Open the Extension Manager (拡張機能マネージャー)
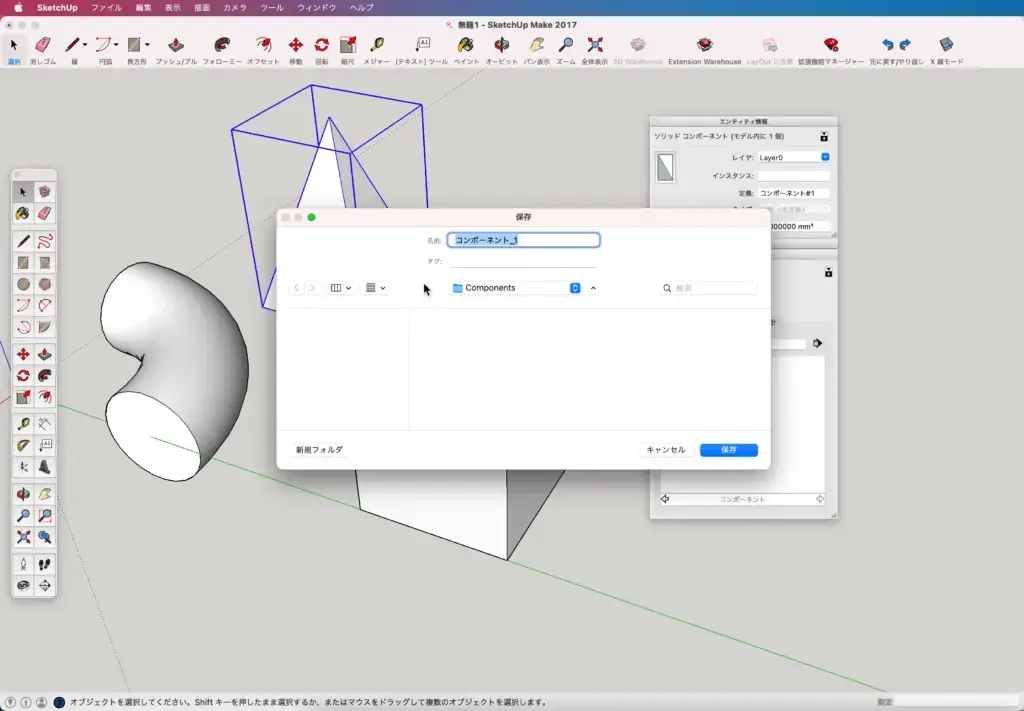The width and height of the screenshot is (1024, 711). click(831, 44)
